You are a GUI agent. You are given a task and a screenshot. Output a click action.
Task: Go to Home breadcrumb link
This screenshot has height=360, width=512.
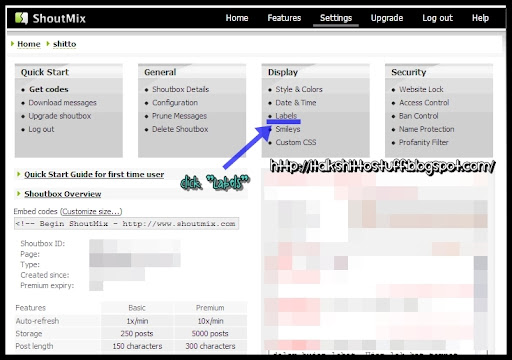29,44
